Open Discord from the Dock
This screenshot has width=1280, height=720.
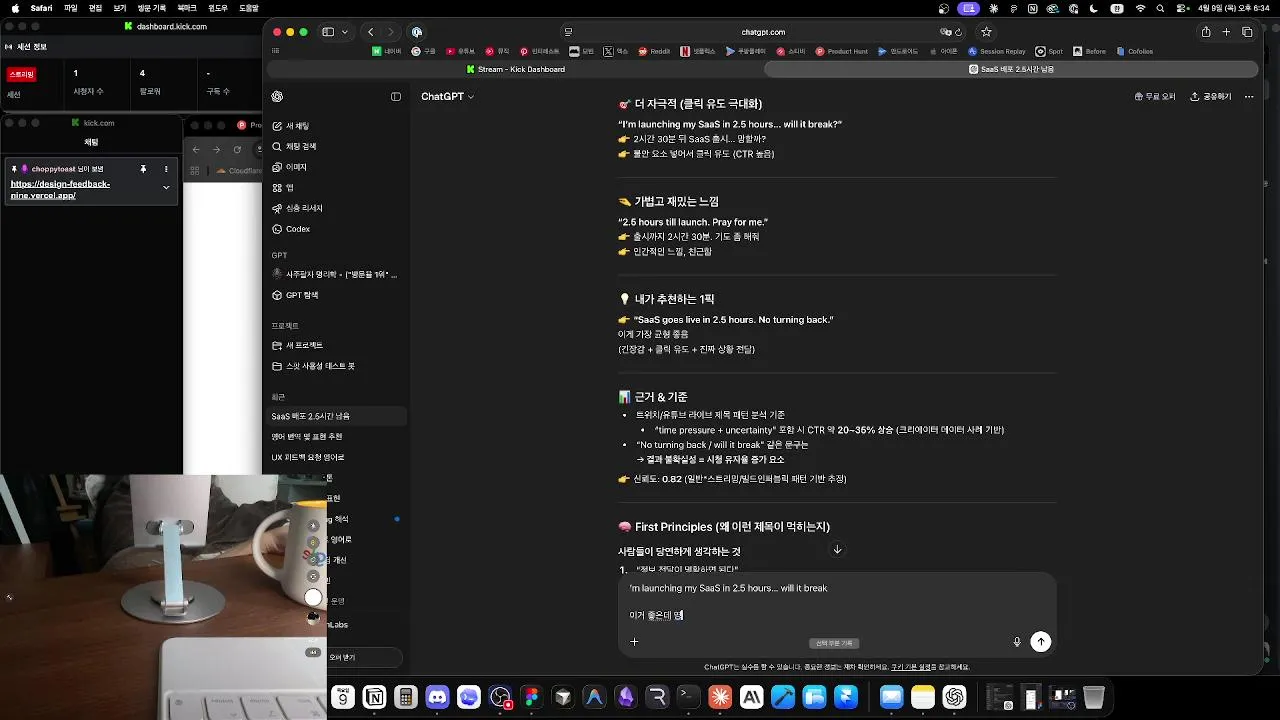[x=437, y=697]
